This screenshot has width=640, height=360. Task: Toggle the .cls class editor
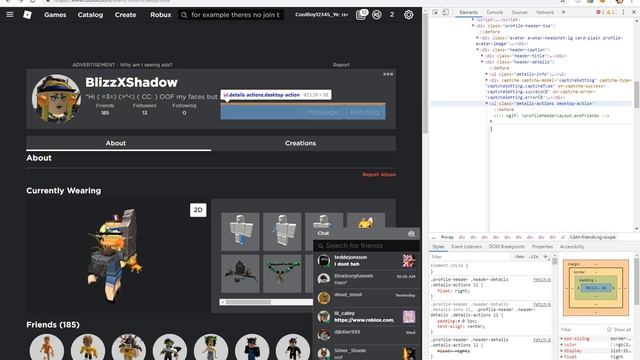(x=533, y=257)
